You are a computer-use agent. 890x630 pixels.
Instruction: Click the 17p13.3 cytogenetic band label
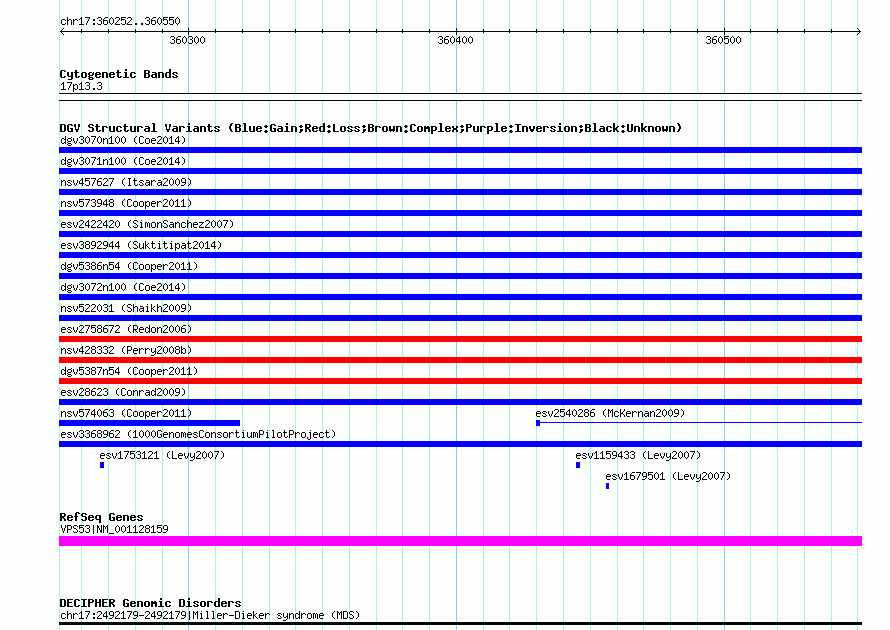pyautogui.click(x=81, y=86)
